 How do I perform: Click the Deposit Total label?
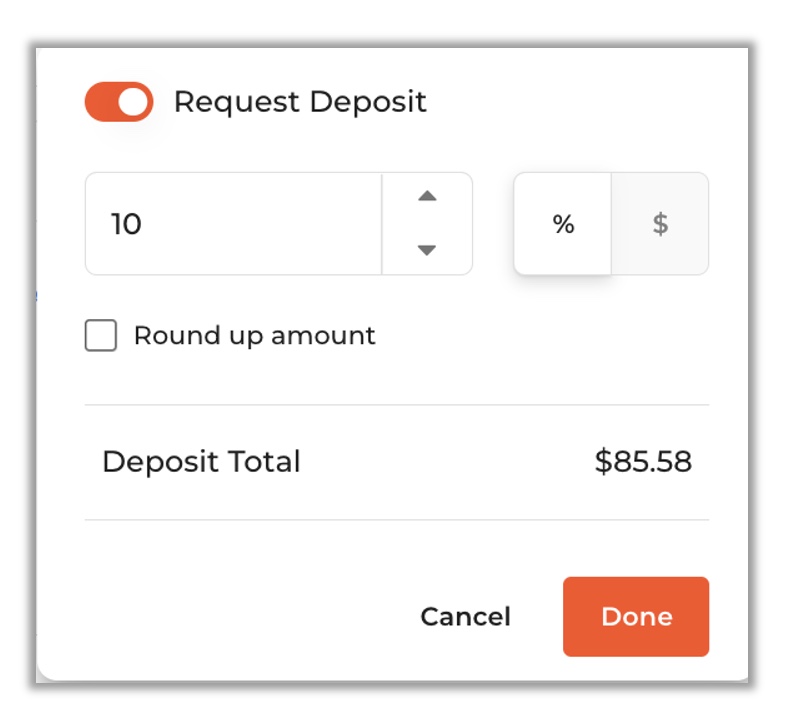[x=202, y=461]
